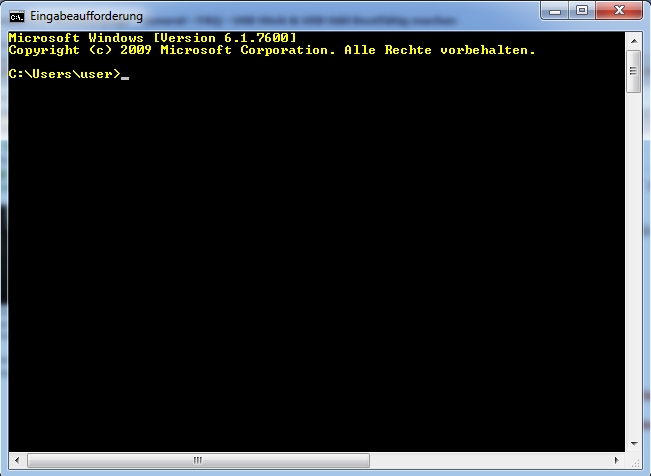
Task: Click the horizontal scrollbar track right of the thumb
Action: [489, 460]
